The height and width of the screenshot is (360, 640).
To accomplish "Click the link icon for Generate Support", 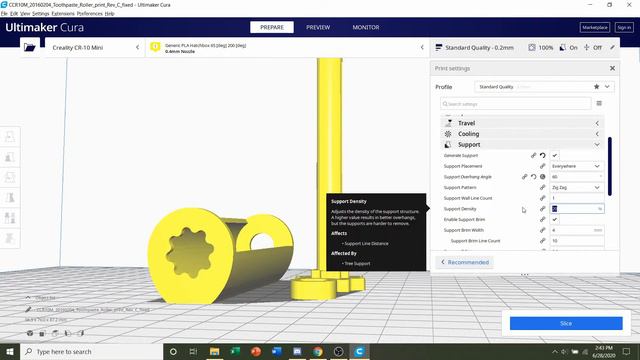I will point(533,156).
